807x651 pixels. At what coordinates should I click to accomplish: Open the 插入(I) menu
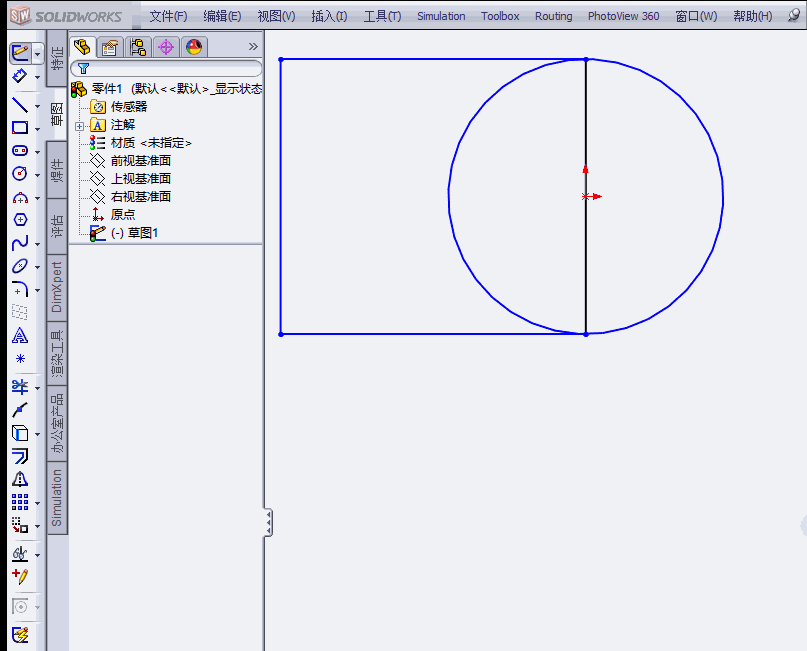click(x=329, y=16)
